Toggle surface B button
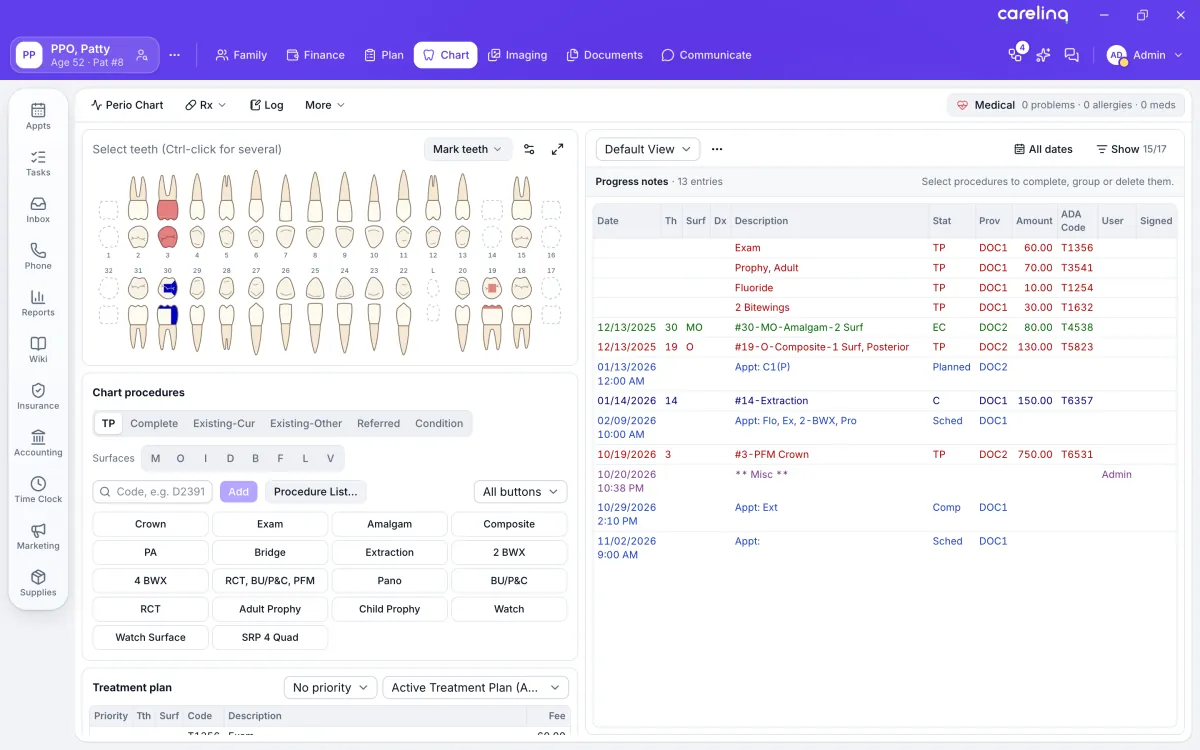The width and height of the screenshot is (1200, 750). click(256, 459)
